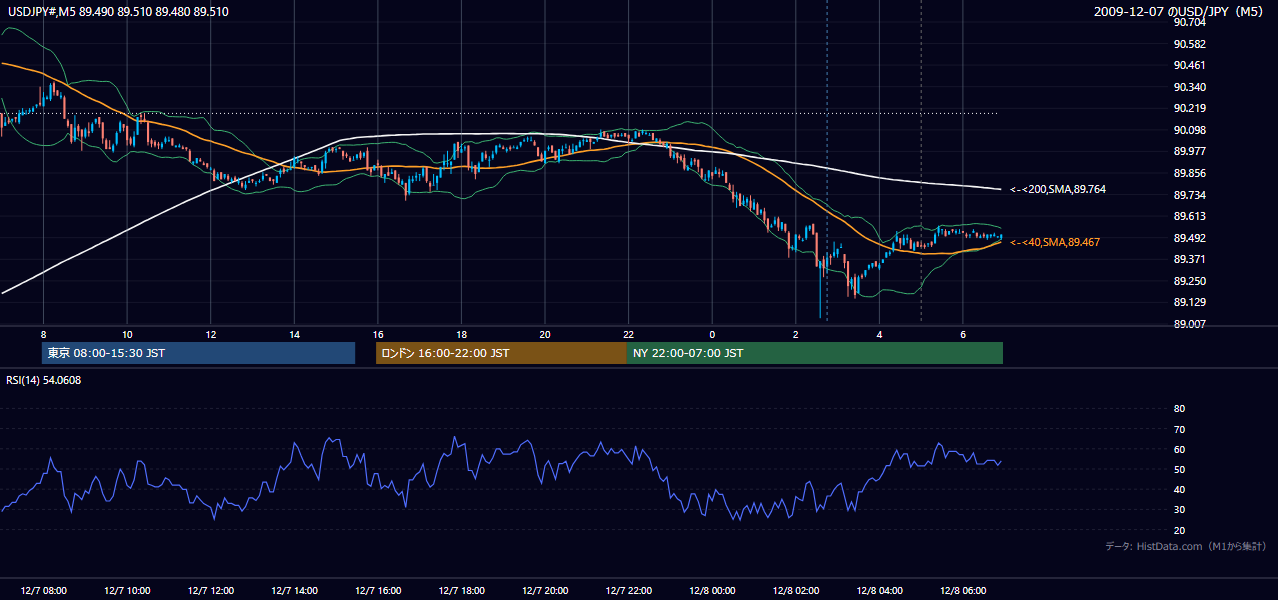Click price level 89.734 on the axis

(x=1189, y=195)
